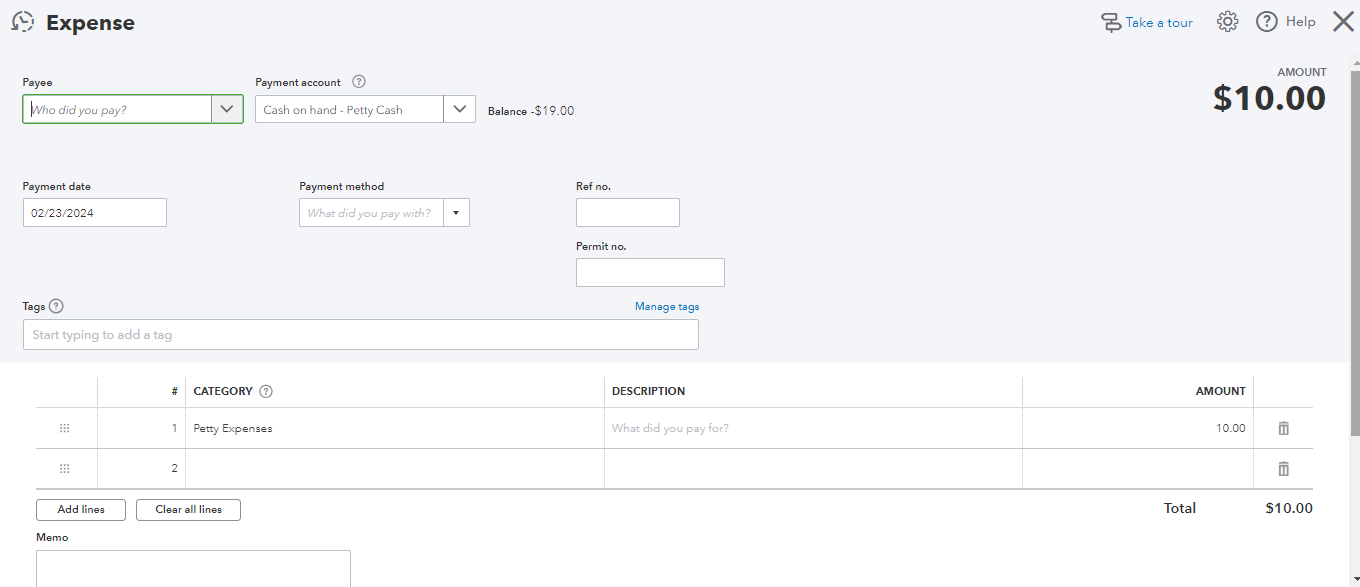Image resolution: width=1360 pixels, height=587 pixels.
Task: Delete line 1 with trash icon
Action: (1283, 428)
